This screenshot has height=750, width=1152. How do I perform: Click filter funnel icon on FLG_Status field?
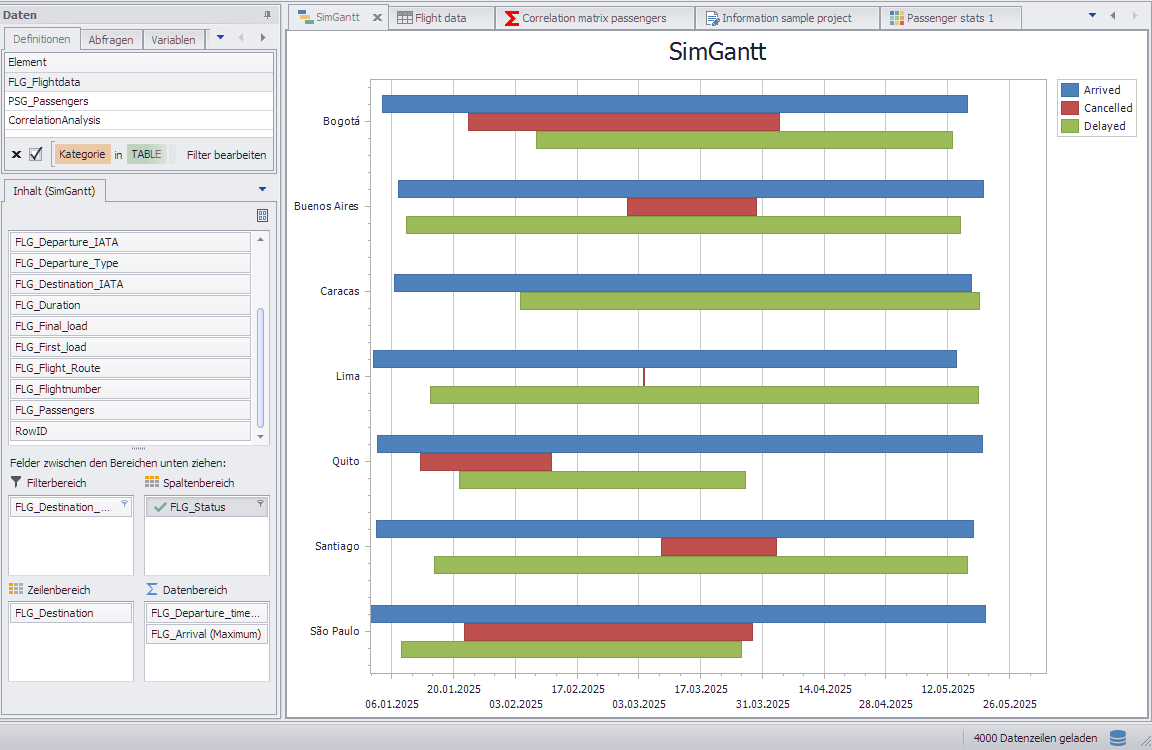coord(260,504)
